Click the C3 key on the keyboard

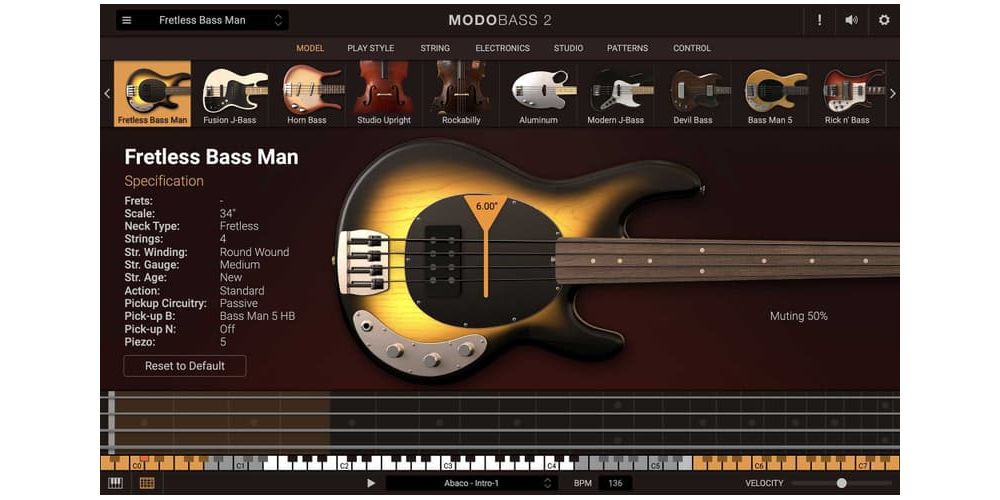448,466
